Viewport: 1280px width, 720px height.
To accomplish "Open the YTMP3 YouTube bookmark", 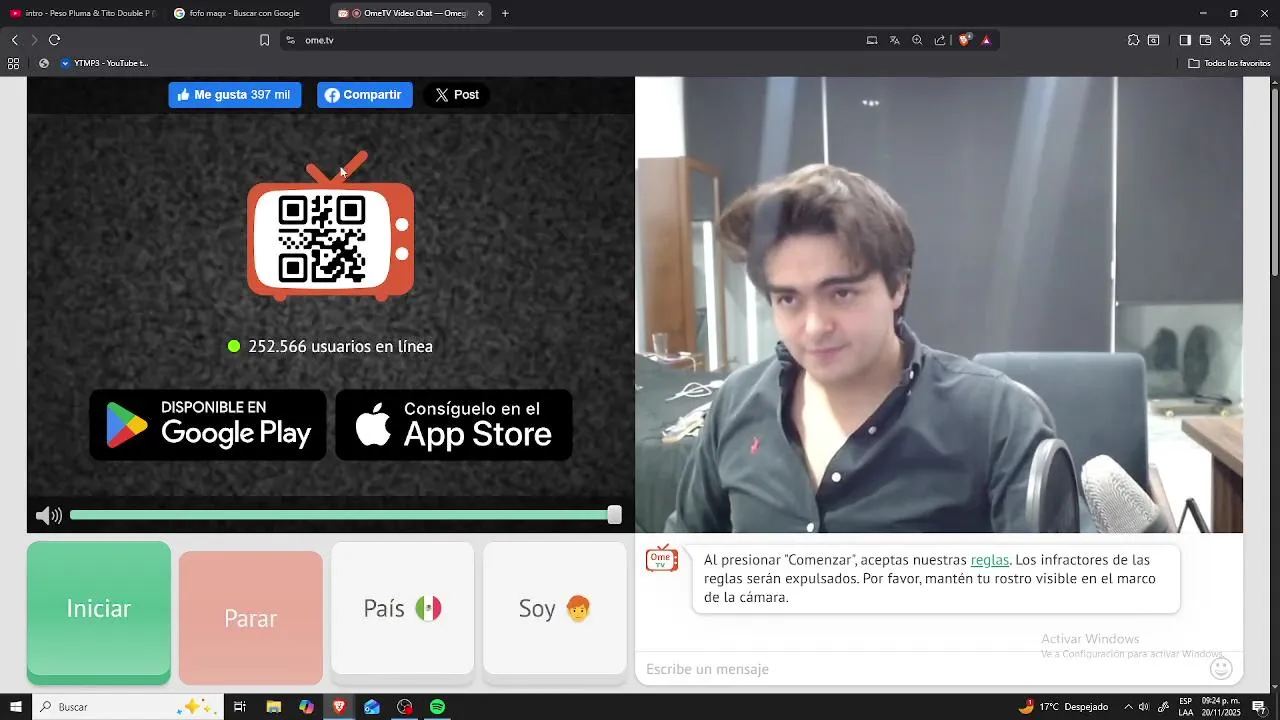I will coord(105,63).
